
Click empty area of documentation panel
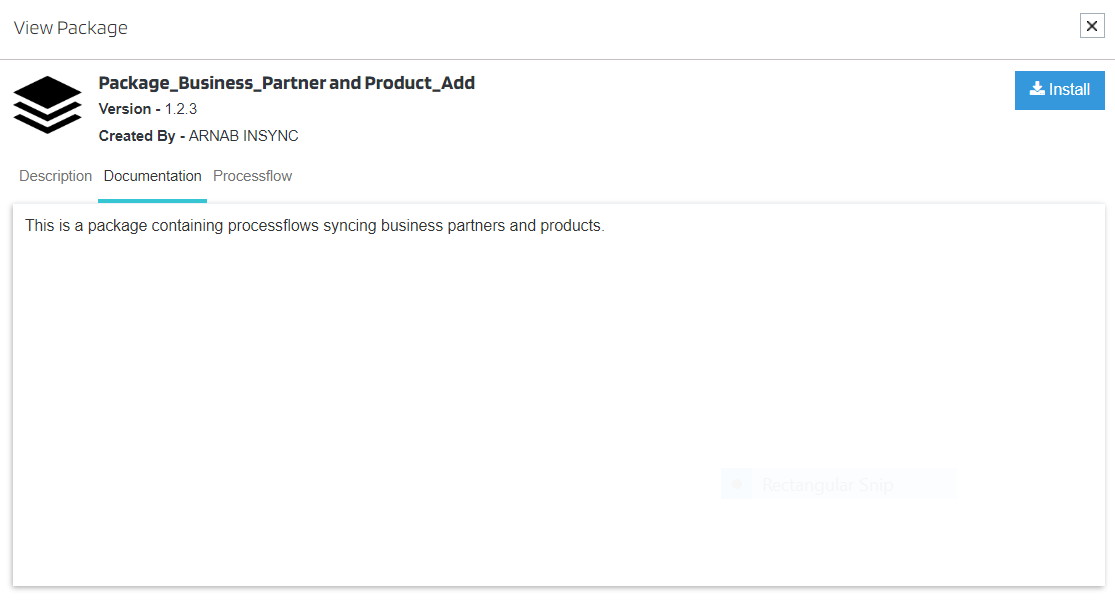click(400, 400)
